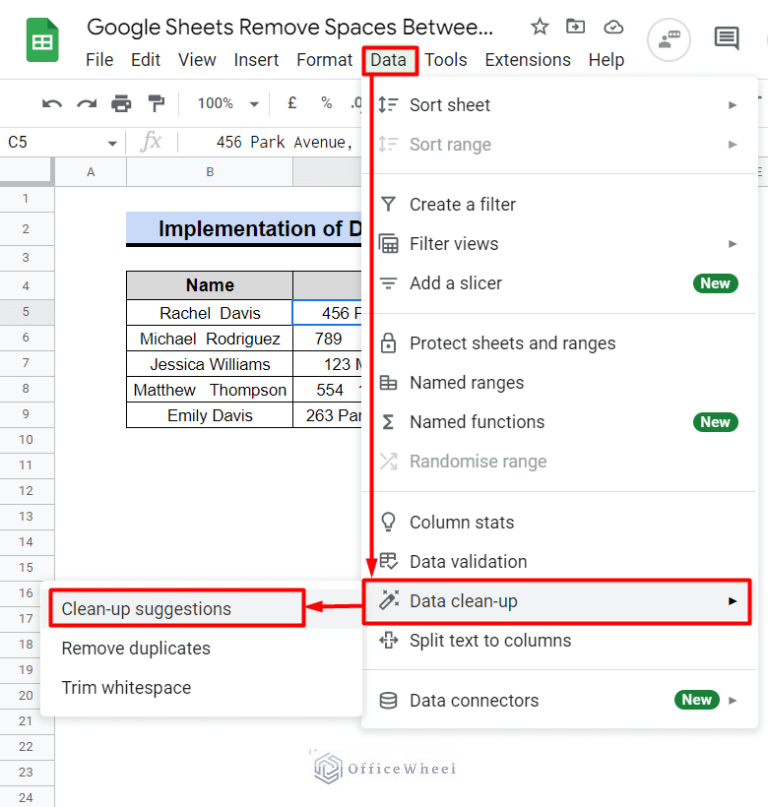The height and width of the screenshot is (807, 768).
Task: Click Remove duplicates menu entry
Action: pyautogui.click(x=136, y=648)
